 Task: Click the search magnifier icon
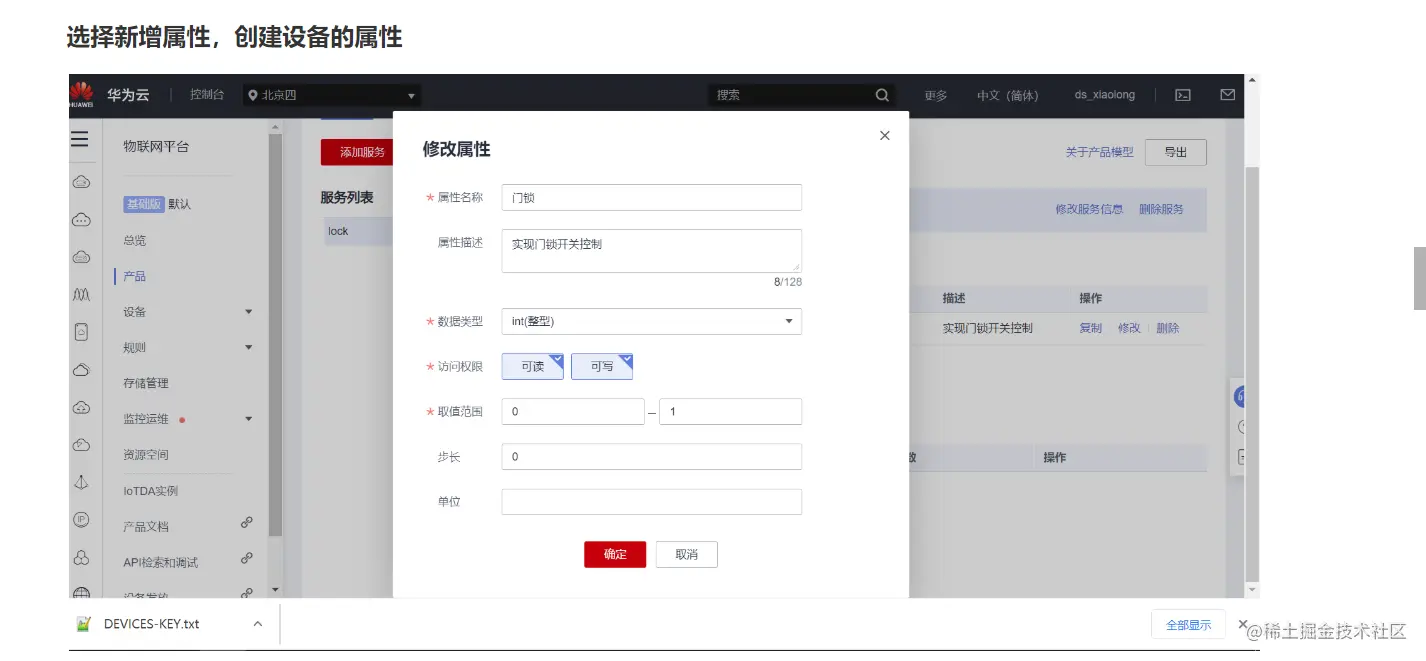pos(882,95)
